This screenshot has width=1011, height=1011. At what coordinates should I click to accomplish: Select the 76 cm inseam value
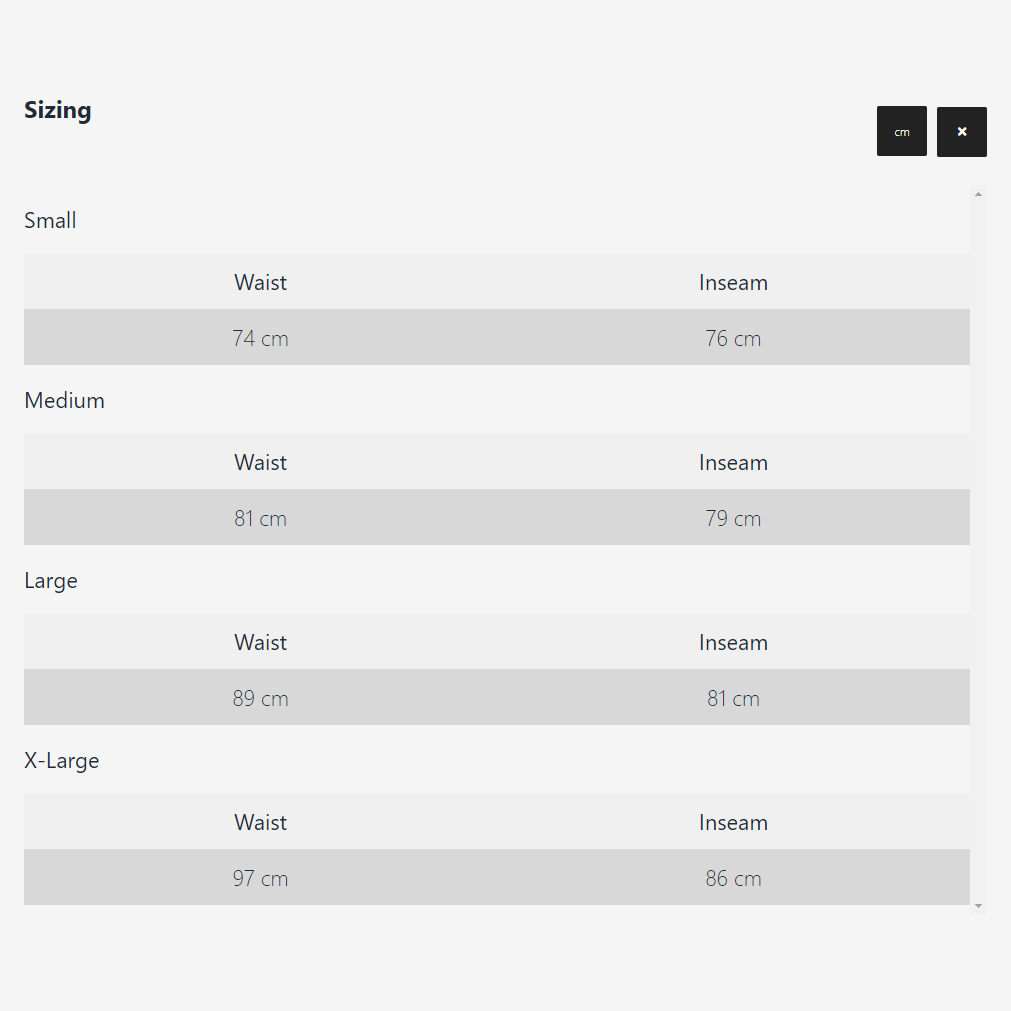(x=733, y=339)
